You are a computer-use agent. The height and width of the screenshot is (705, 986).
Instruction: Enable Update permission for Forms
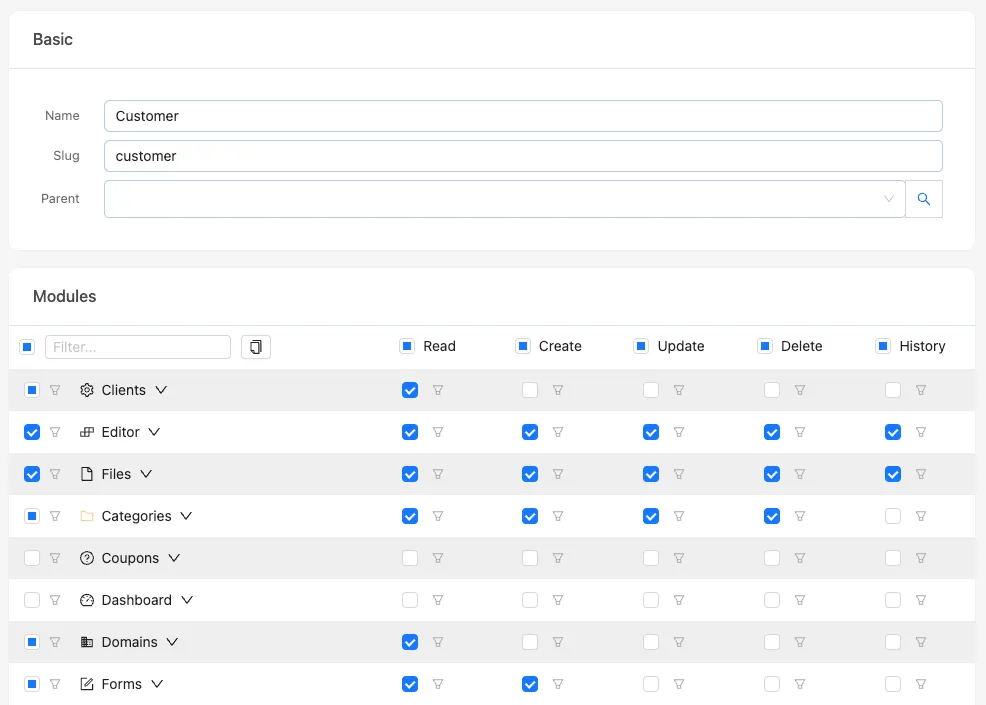point(651,684)
